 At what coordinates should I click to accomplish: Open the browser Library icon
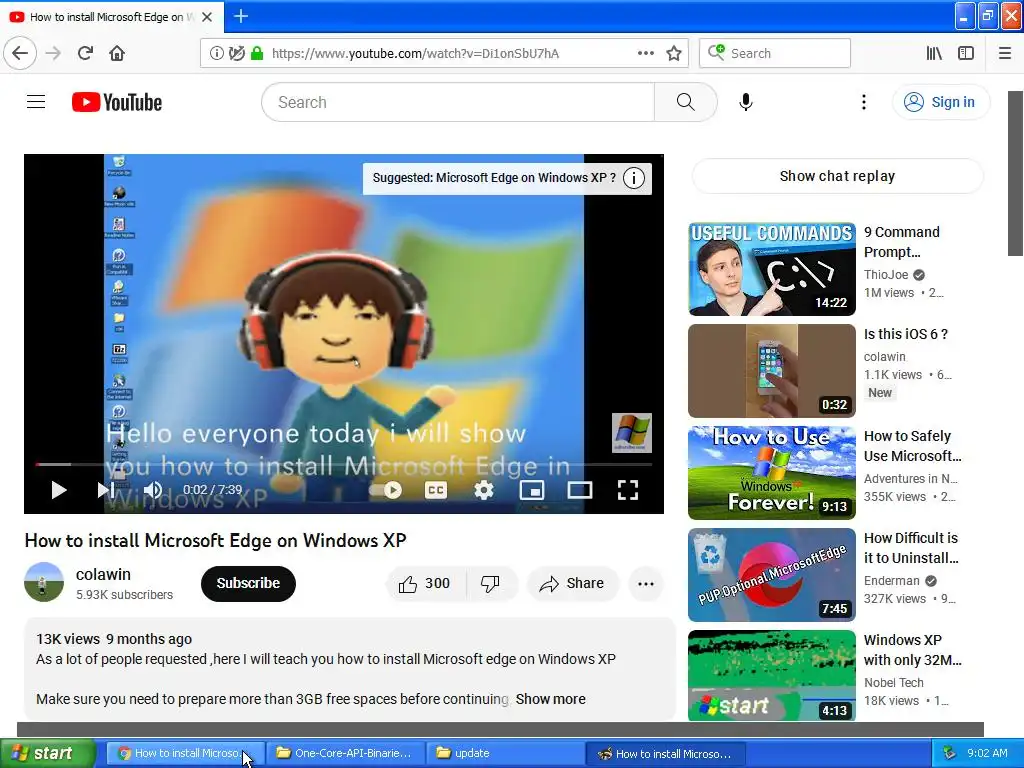(x=934, y=54)
